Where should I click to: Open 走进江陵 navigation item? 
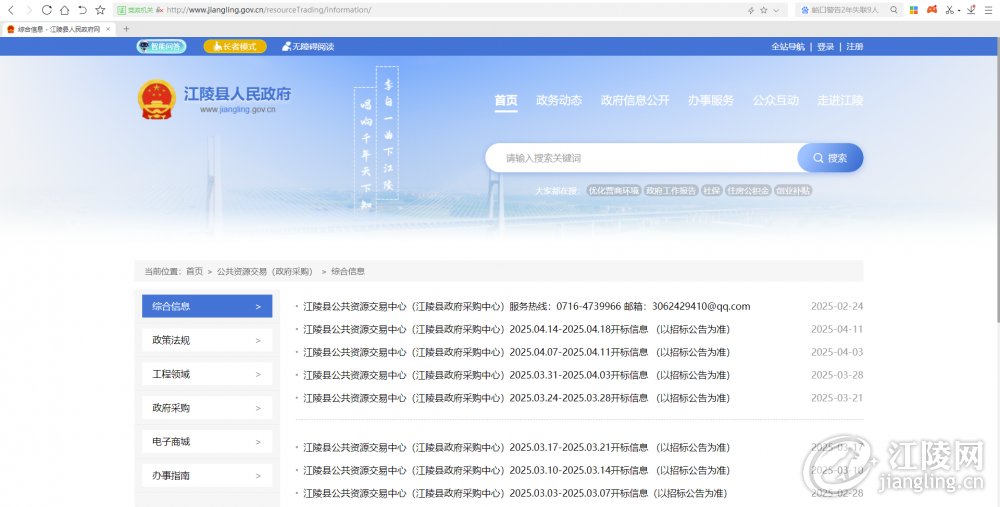click(841, 100)
